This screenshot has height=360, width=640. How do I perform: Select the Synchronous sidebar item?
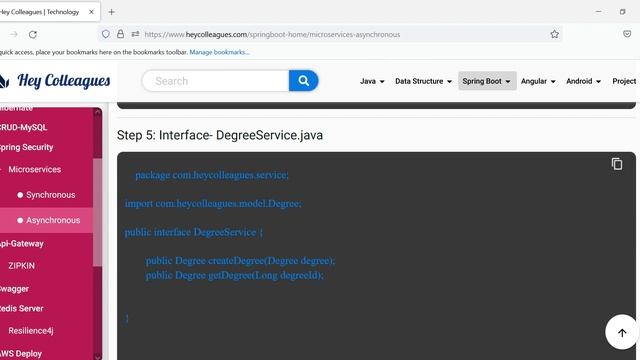[50, 195]
